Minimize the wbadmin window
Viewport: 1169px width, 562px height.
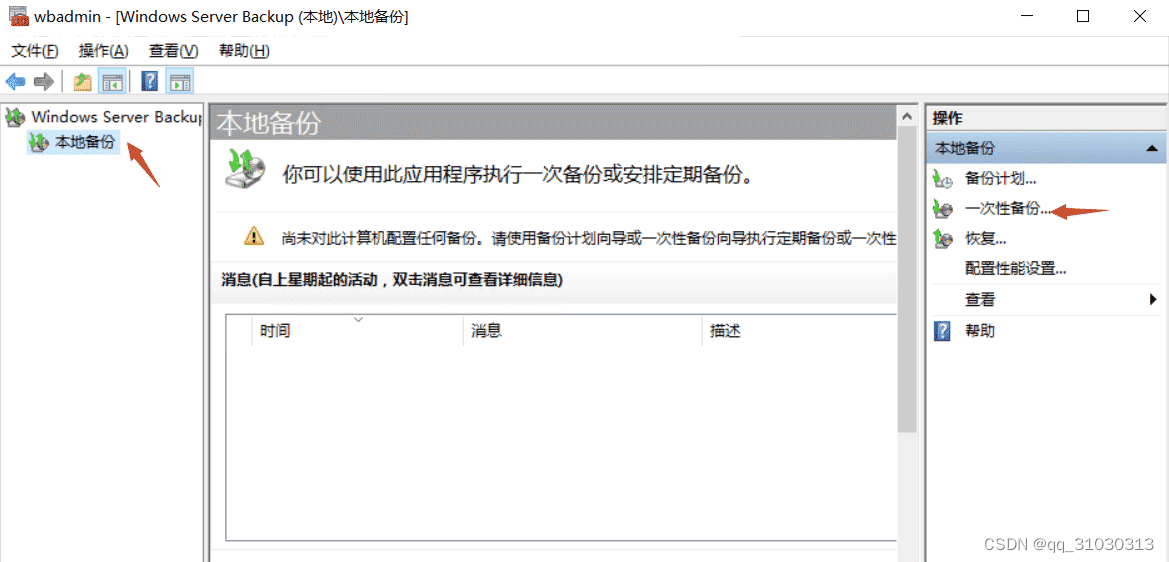point(1026,16)
